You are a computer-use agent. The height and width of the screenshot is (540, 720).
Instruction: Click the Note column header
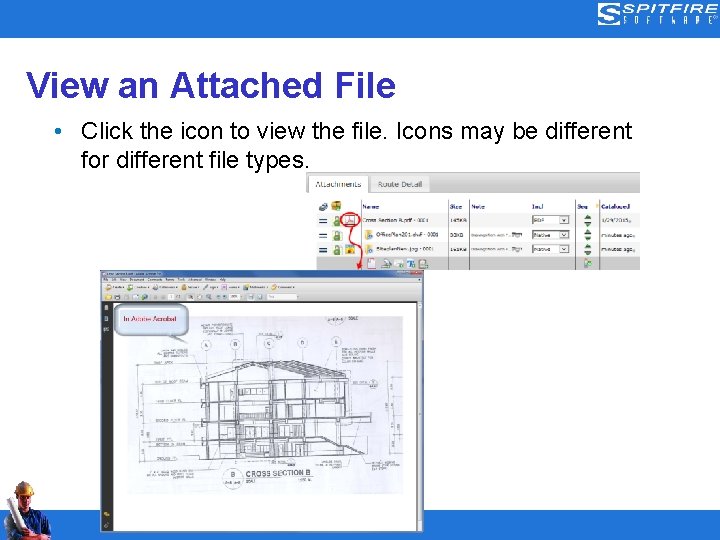(x=478, y=207)
